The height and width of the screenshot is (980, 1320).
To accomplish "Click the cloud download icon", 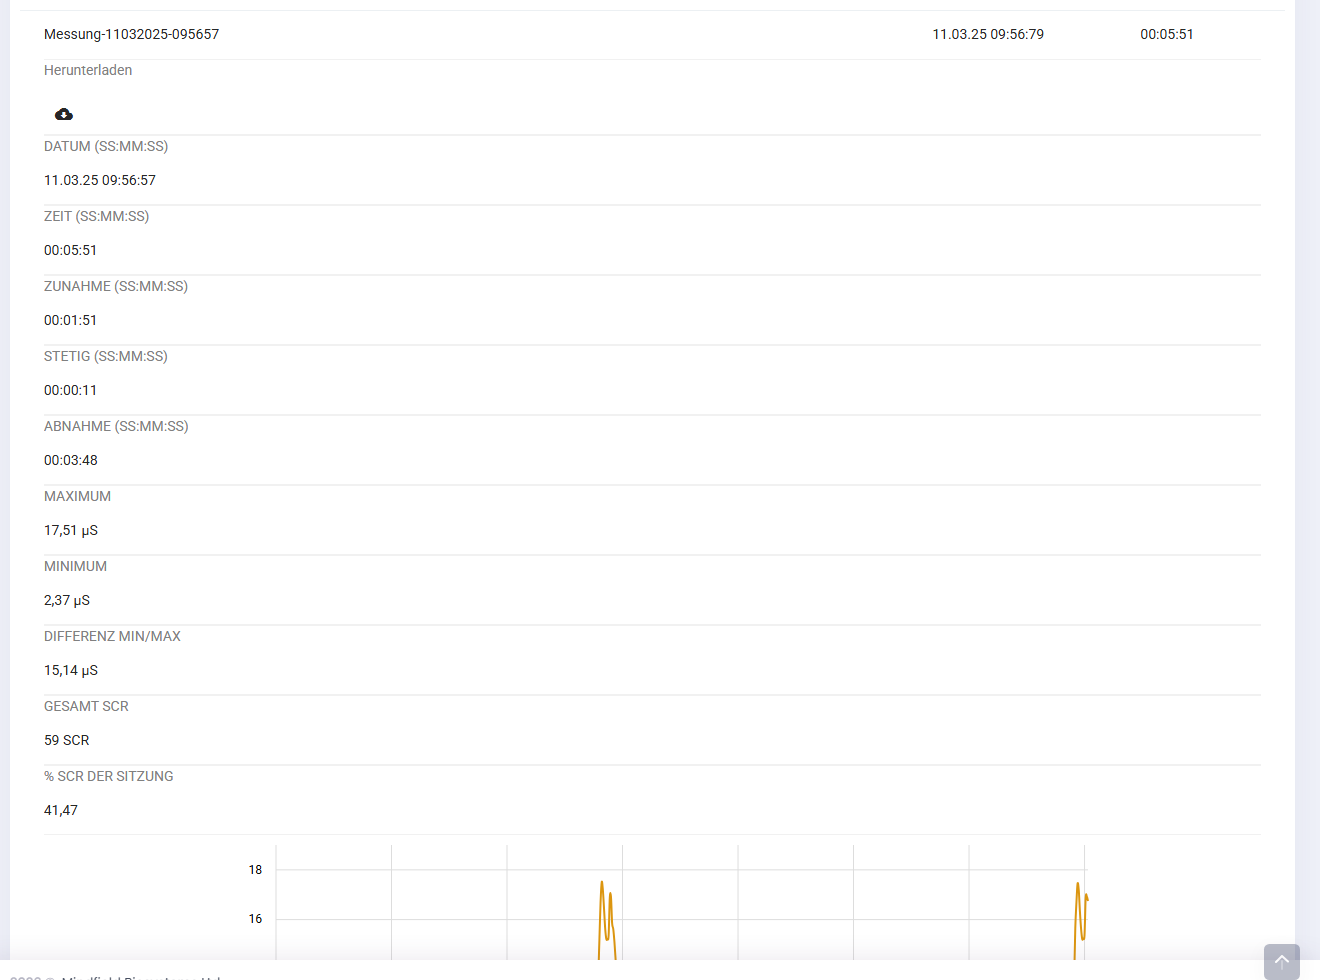I will (63, 114).
